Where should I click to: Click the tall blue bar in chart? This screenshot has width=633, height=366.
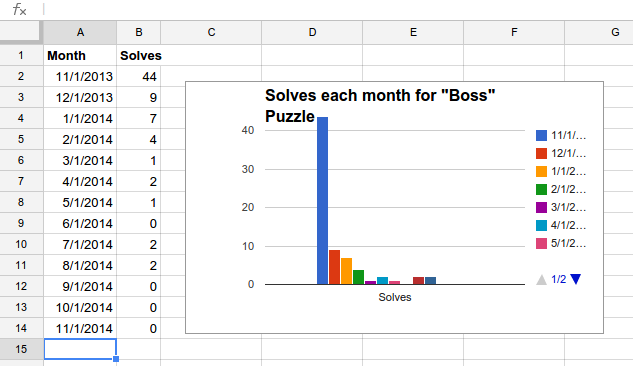(322, 201)
